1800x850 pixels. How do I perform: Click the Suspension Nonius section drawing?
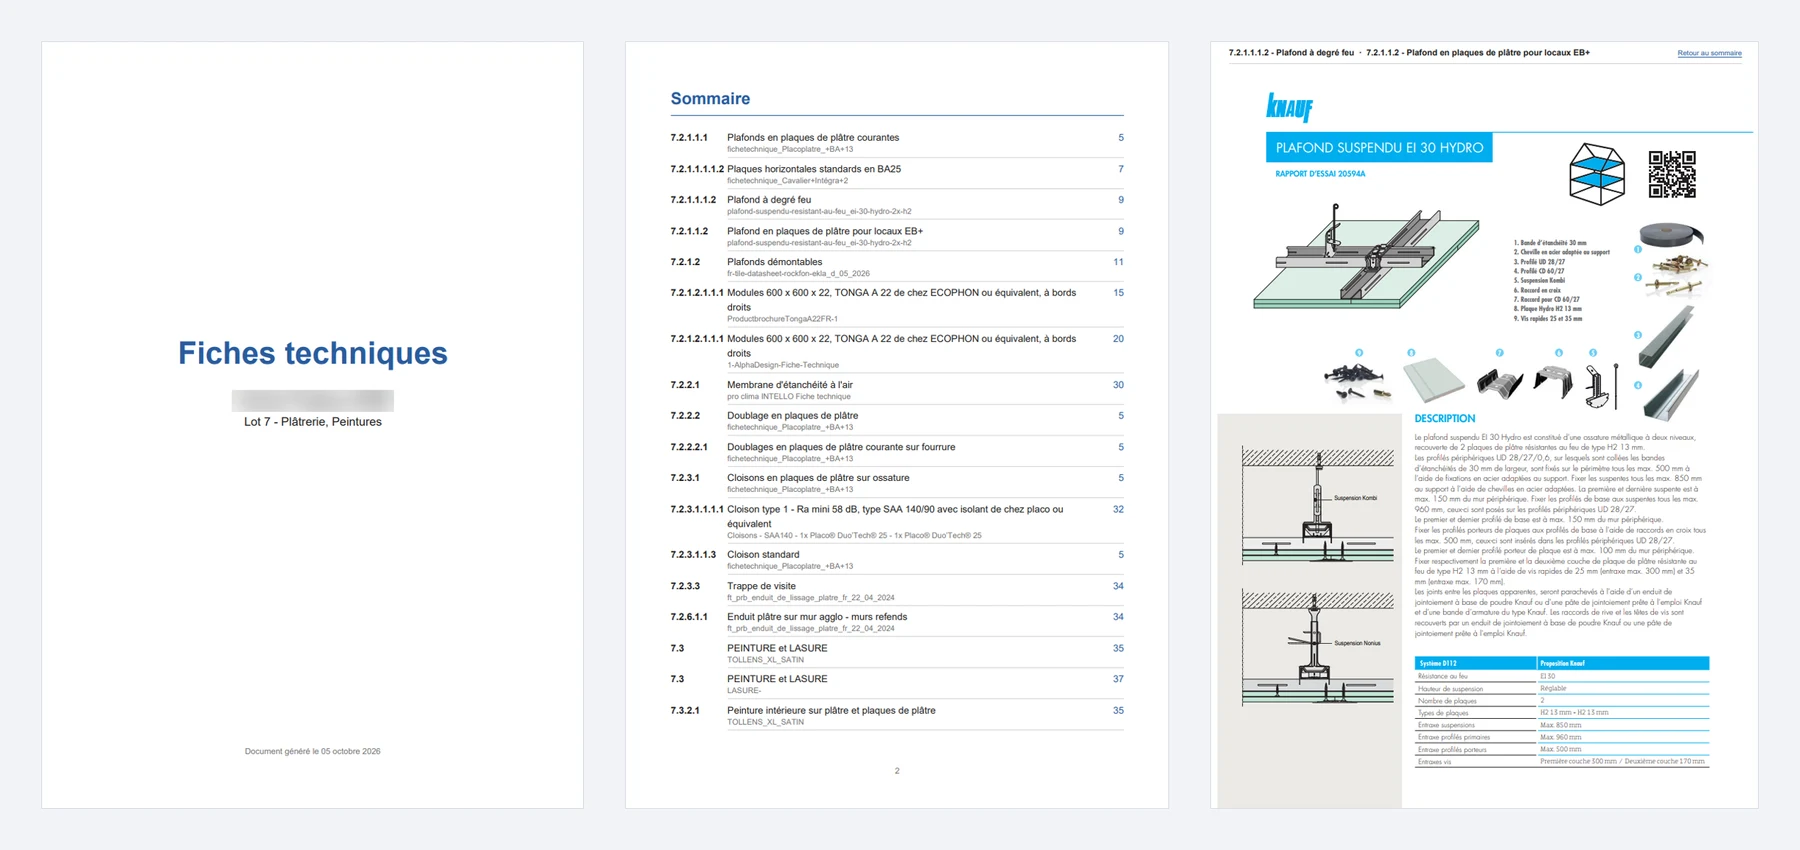(x=1317, y=648)
